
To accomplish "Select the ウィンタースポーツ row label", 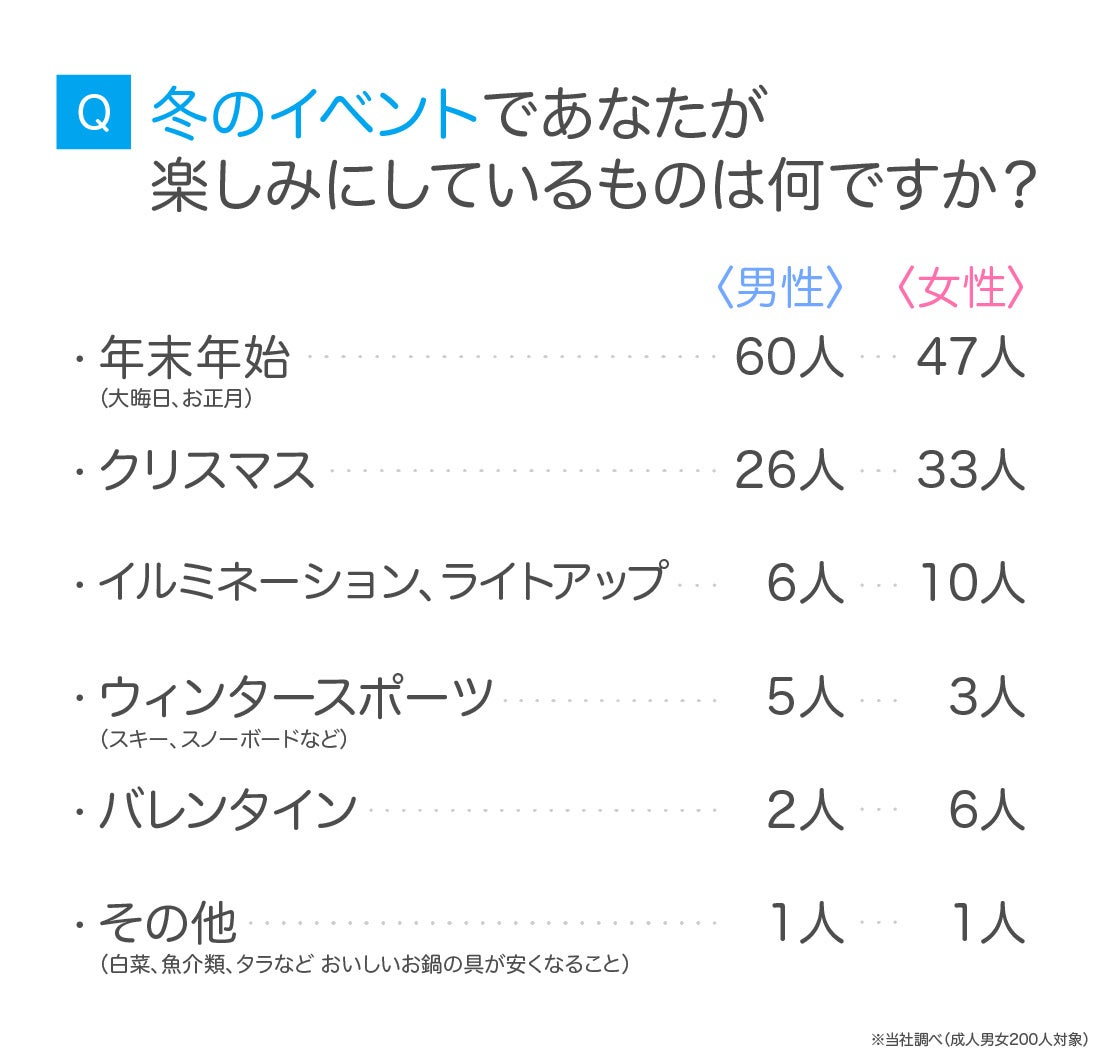I will click(296, 696).
